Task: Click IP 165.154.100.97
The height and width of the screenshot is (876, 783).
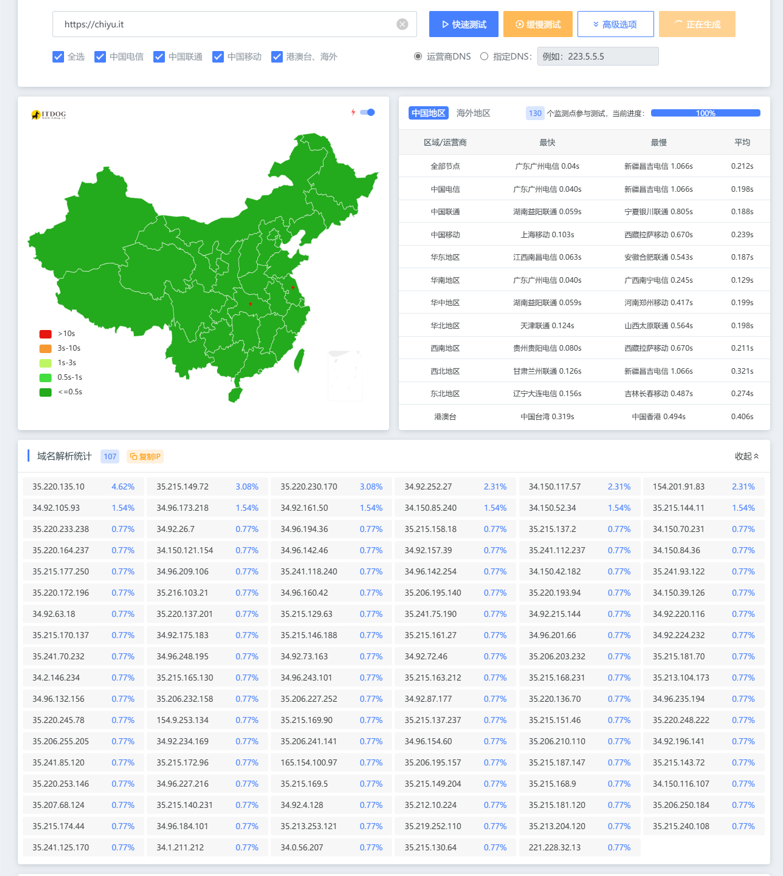Action: [309, 763]
